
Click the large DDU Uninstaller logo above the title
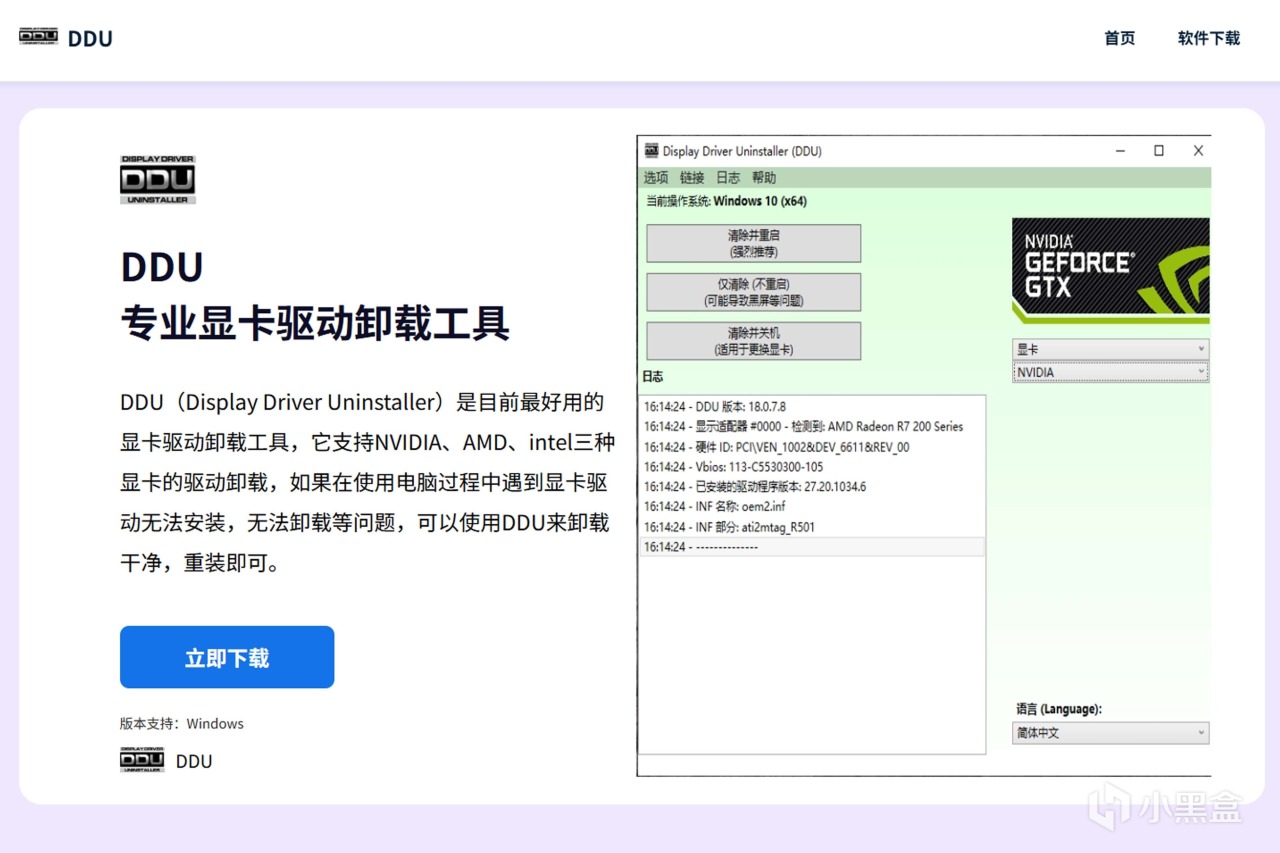[x=158, y=180]
